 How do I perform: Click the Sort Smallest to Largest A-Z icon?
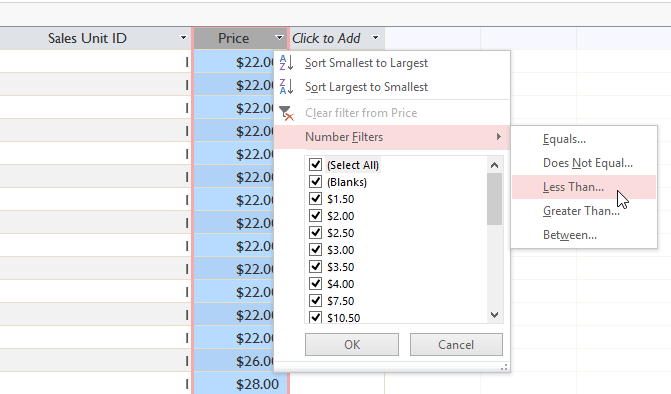(x=286, y=63)
